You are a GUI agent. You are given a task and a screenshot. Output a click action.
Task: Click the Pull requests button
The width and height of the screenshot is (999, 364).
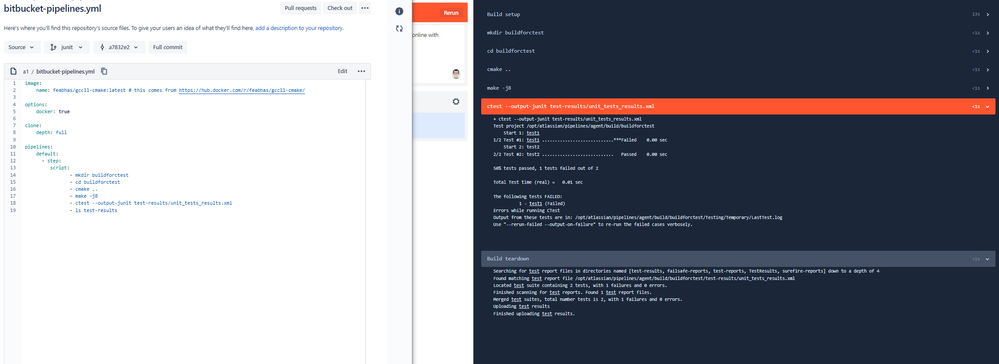(x=301, y=8)
